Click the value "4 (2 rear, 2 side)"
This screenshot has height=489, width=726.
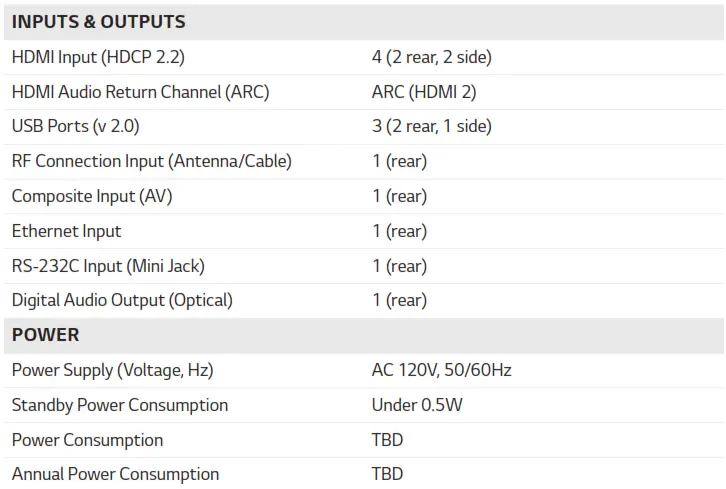click(431, 57)
